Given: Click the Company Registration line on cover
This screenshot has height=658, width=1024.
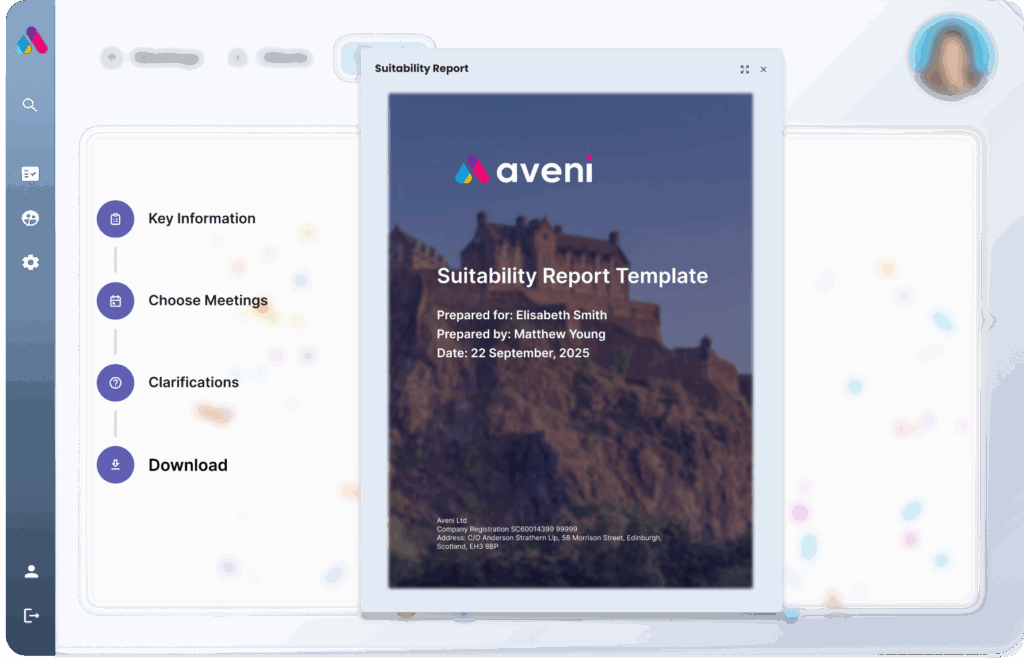Looking at the screenshot, I should 507,529.
